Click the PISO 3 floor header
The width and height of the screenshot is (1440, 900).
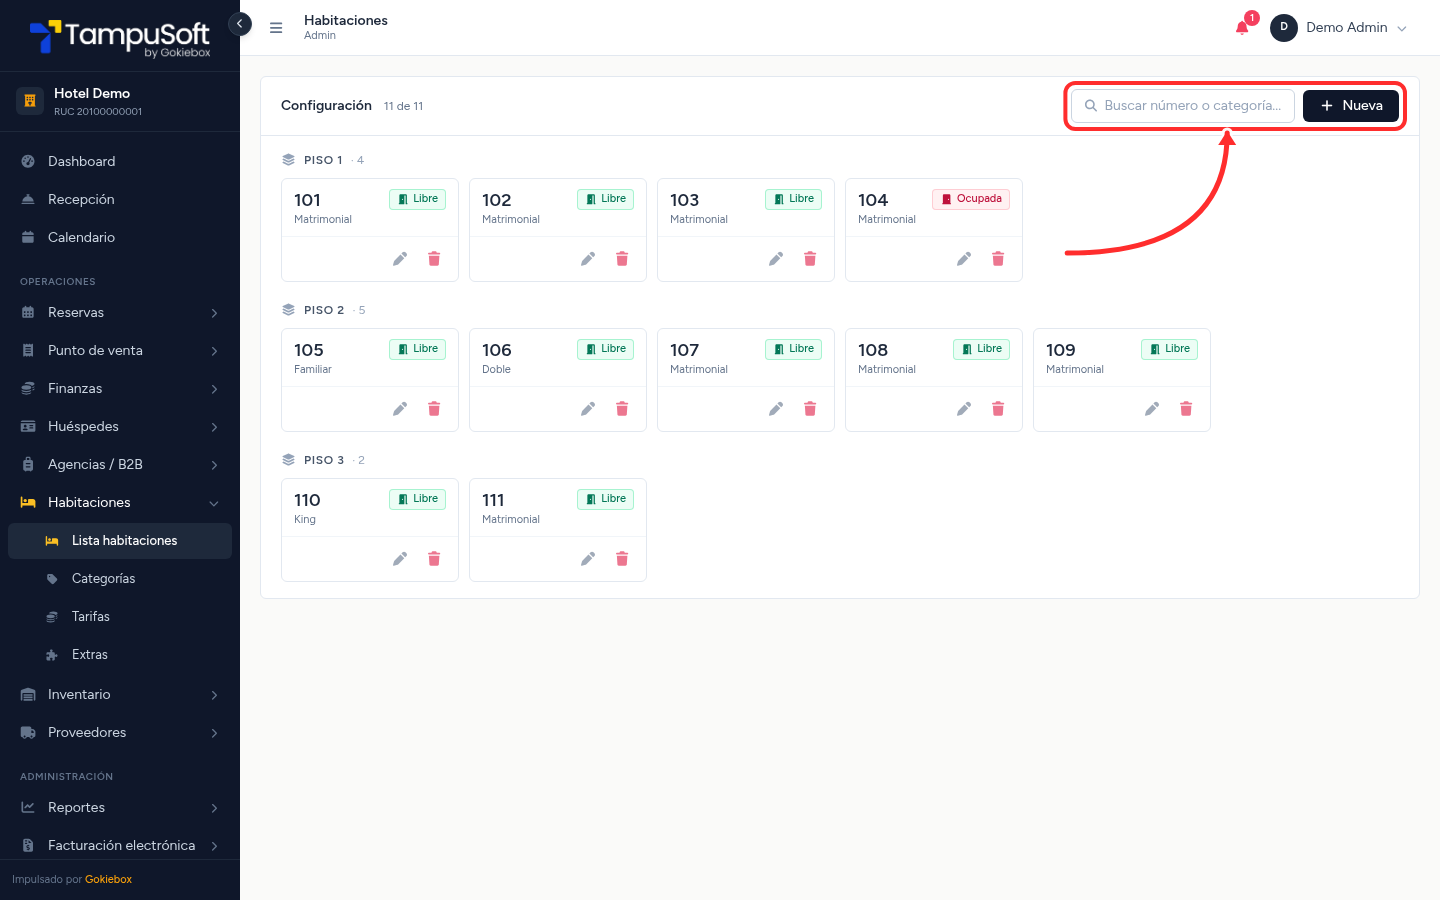coord(324,460)
